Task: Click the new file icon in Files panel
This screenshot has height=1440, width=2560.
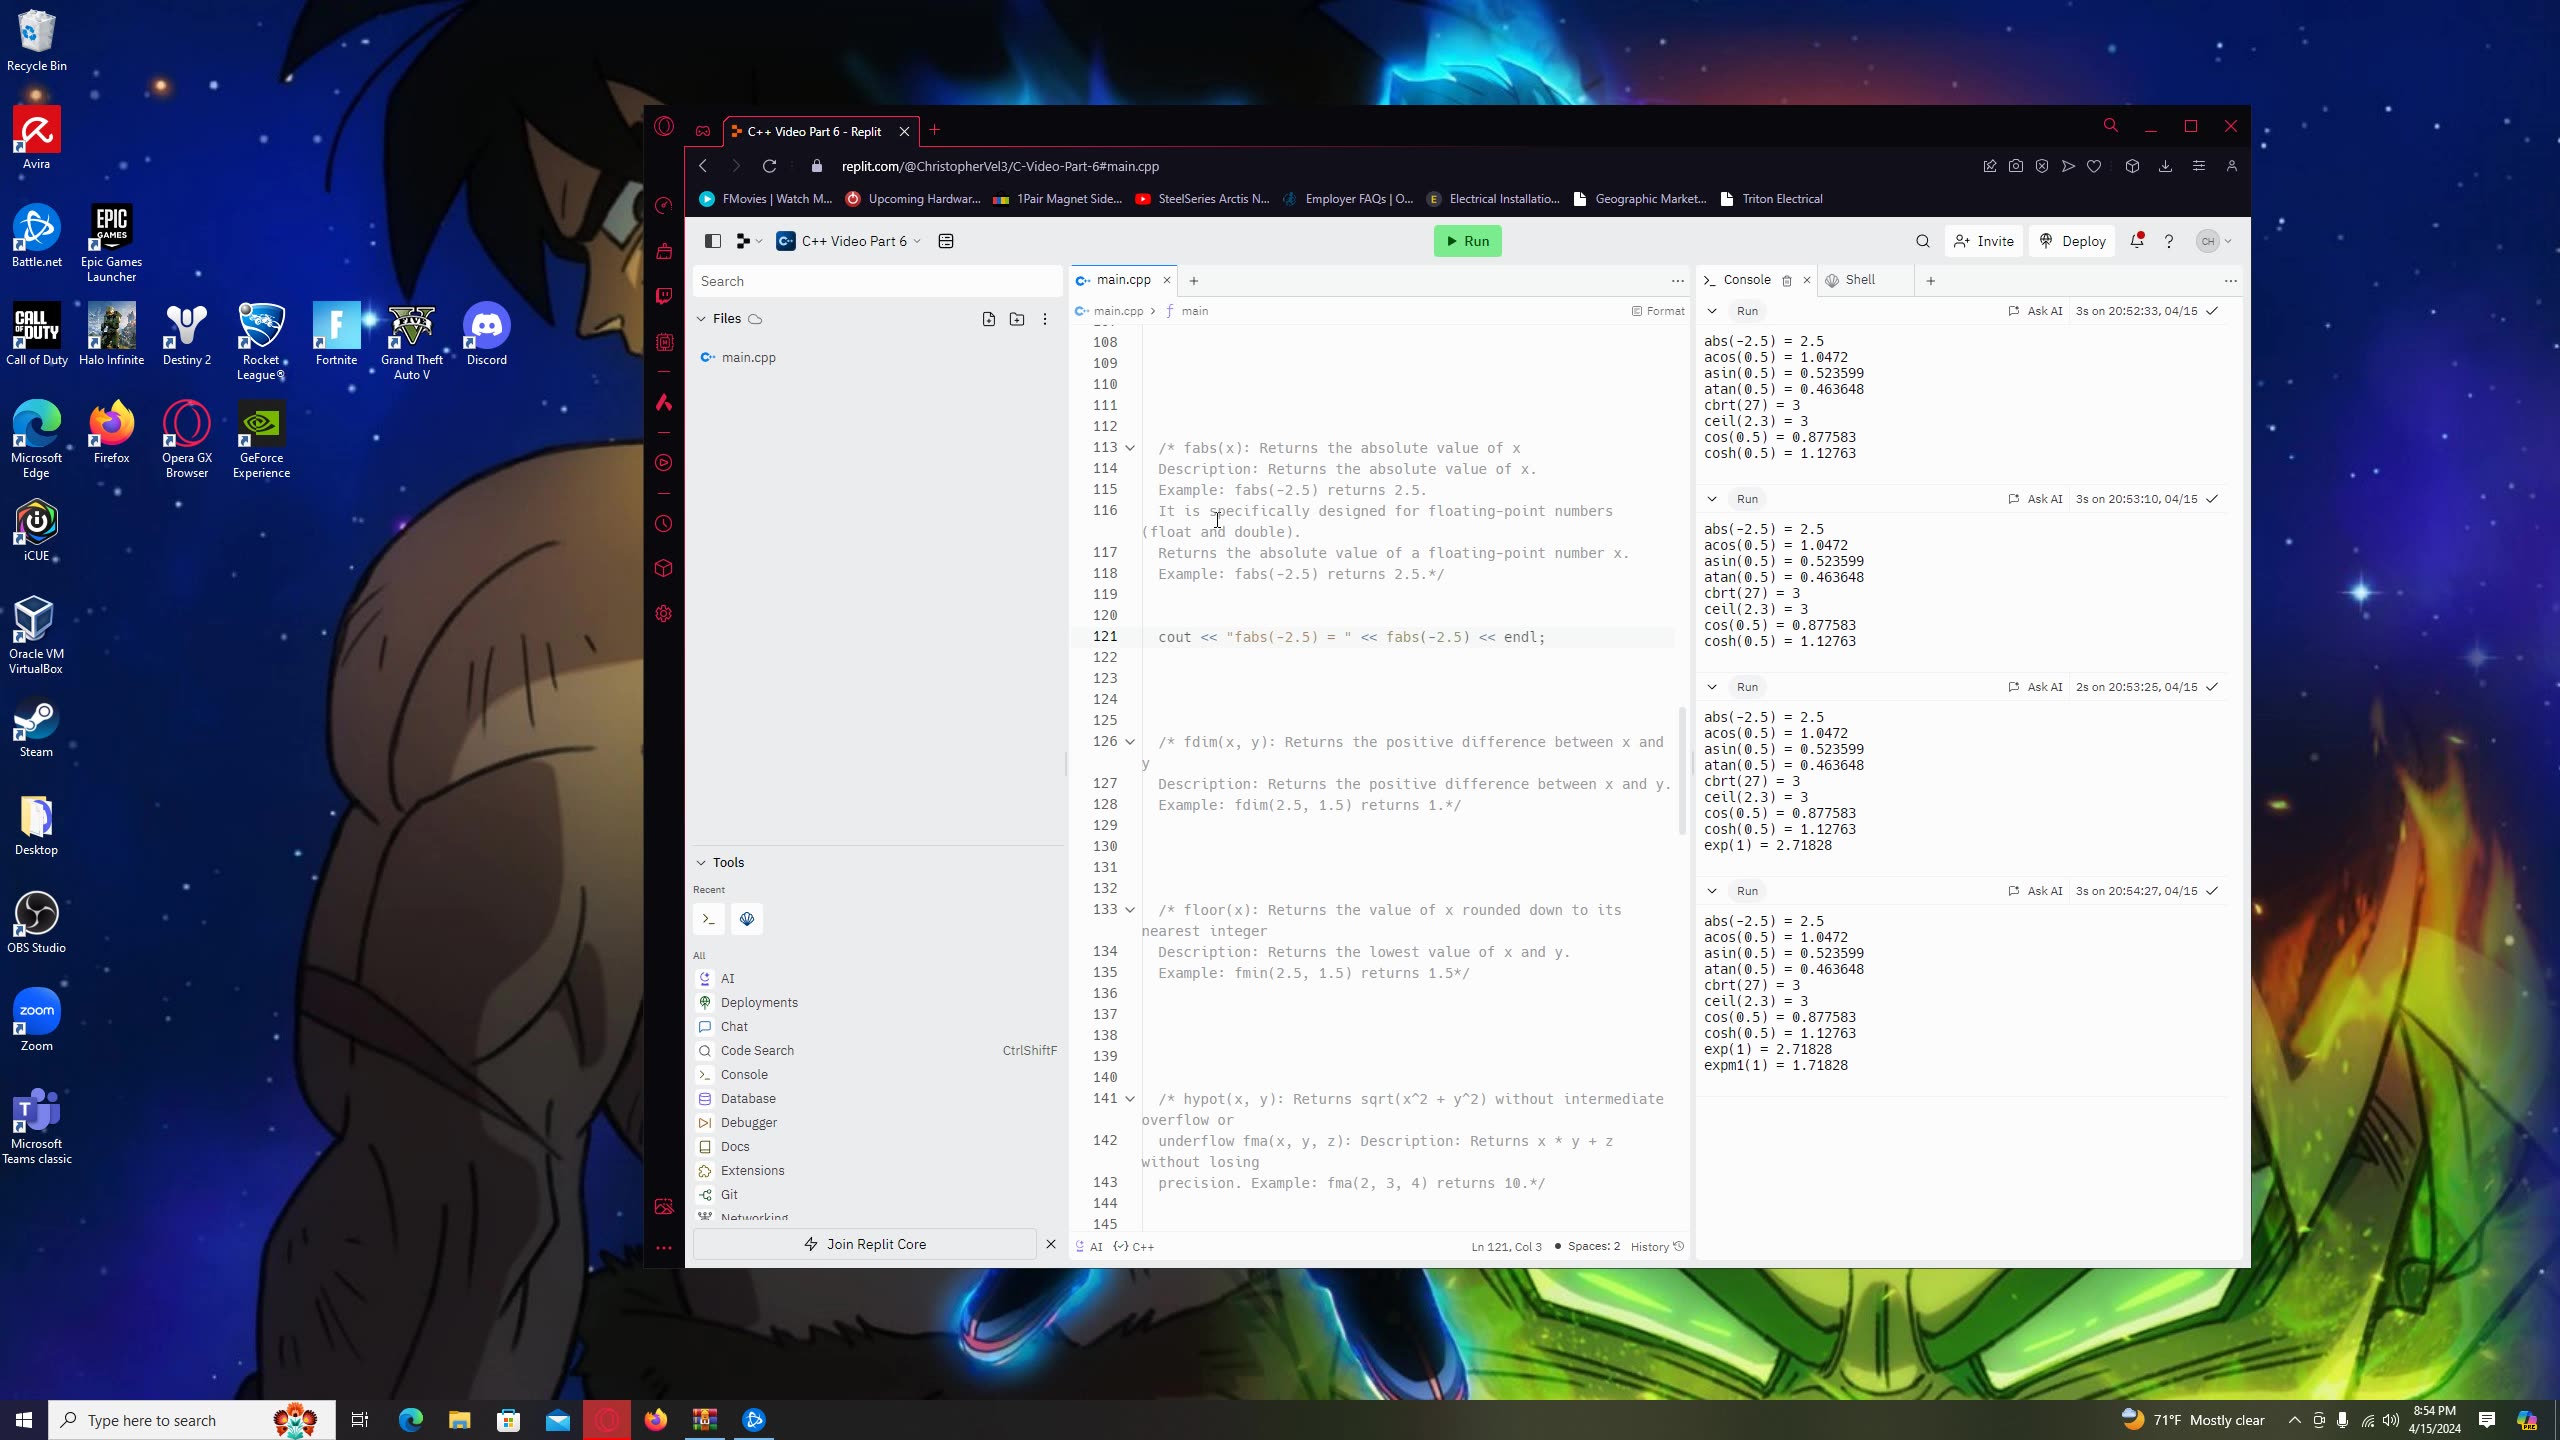Action: pyautogui.click(x=988, y=319)
